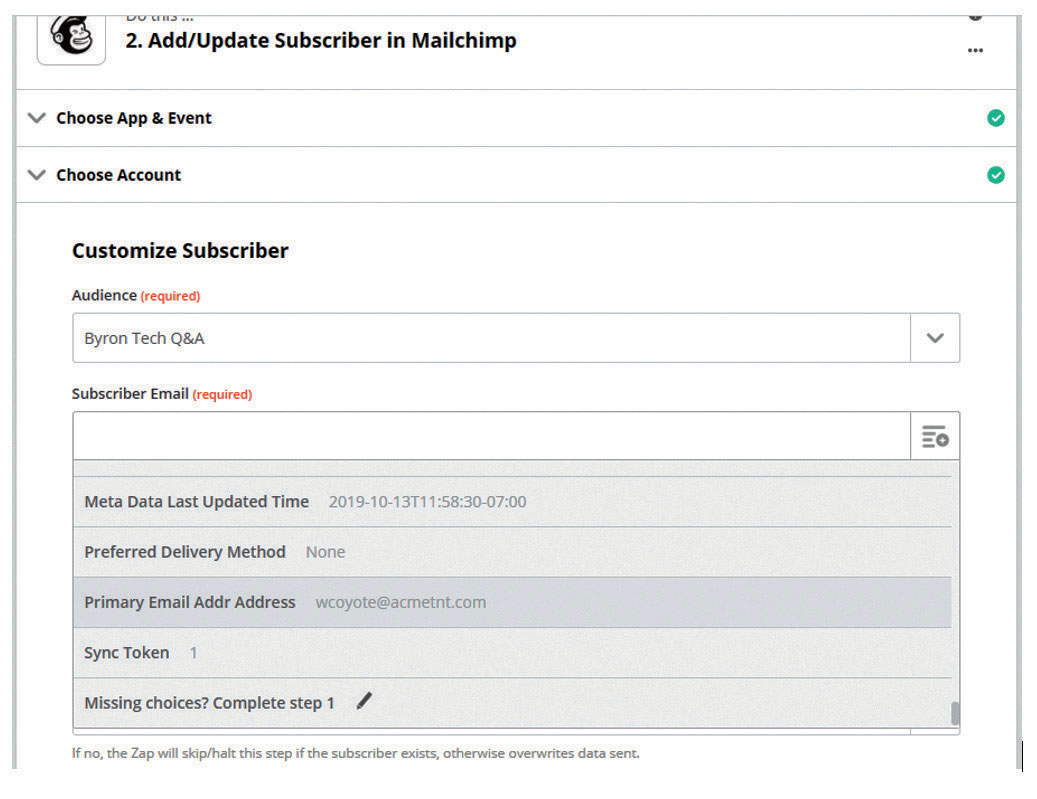Select the Sync Token option
1037x799 pixels.
click(x=141, y=652)
